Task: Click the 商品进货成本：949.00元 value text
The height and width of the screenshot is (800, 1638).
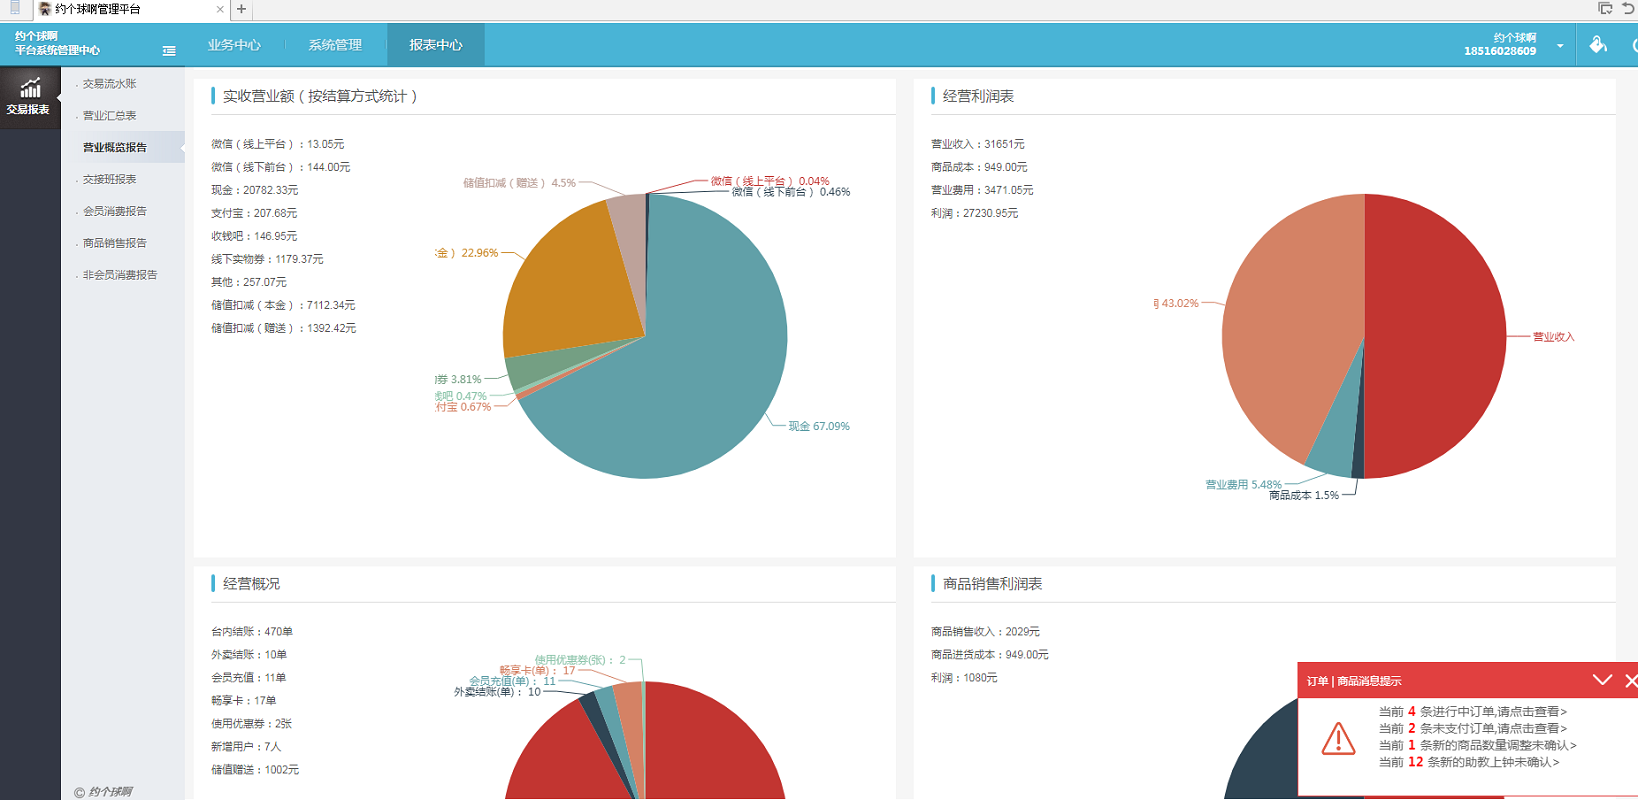Action: 990,655
